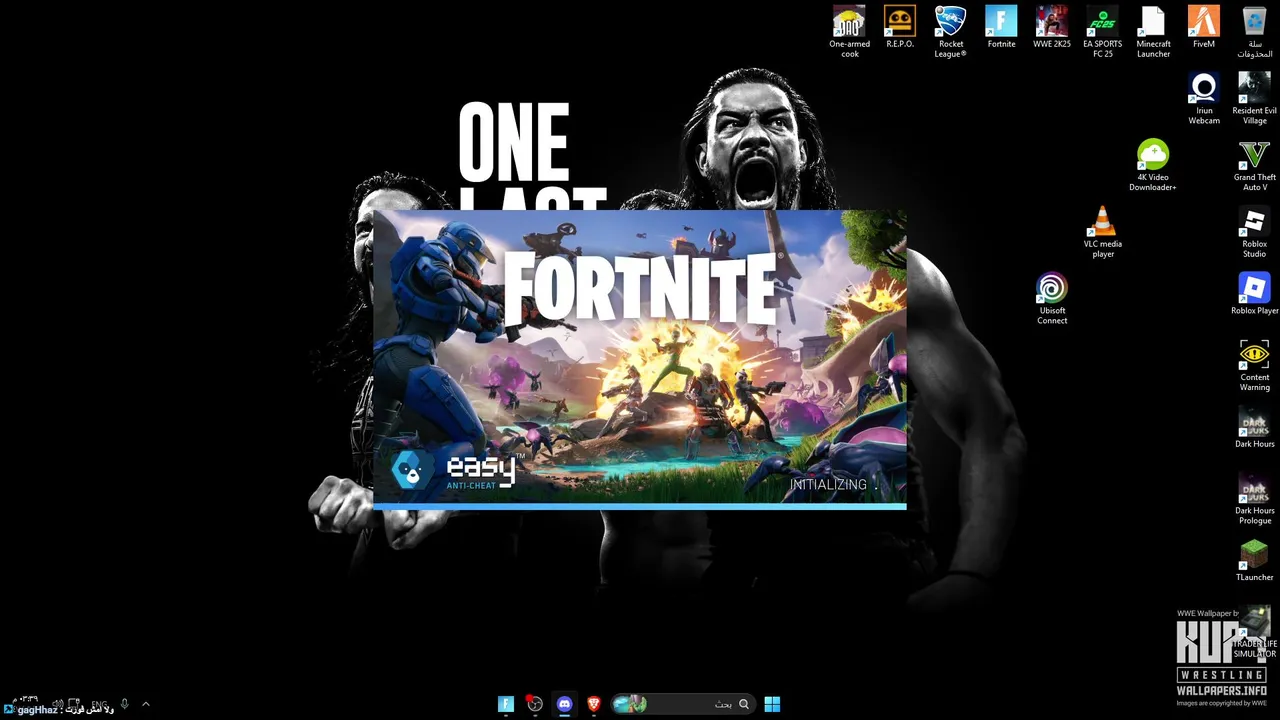Open the Resident Evil Village shortcut

click(x=1254, y=99)
